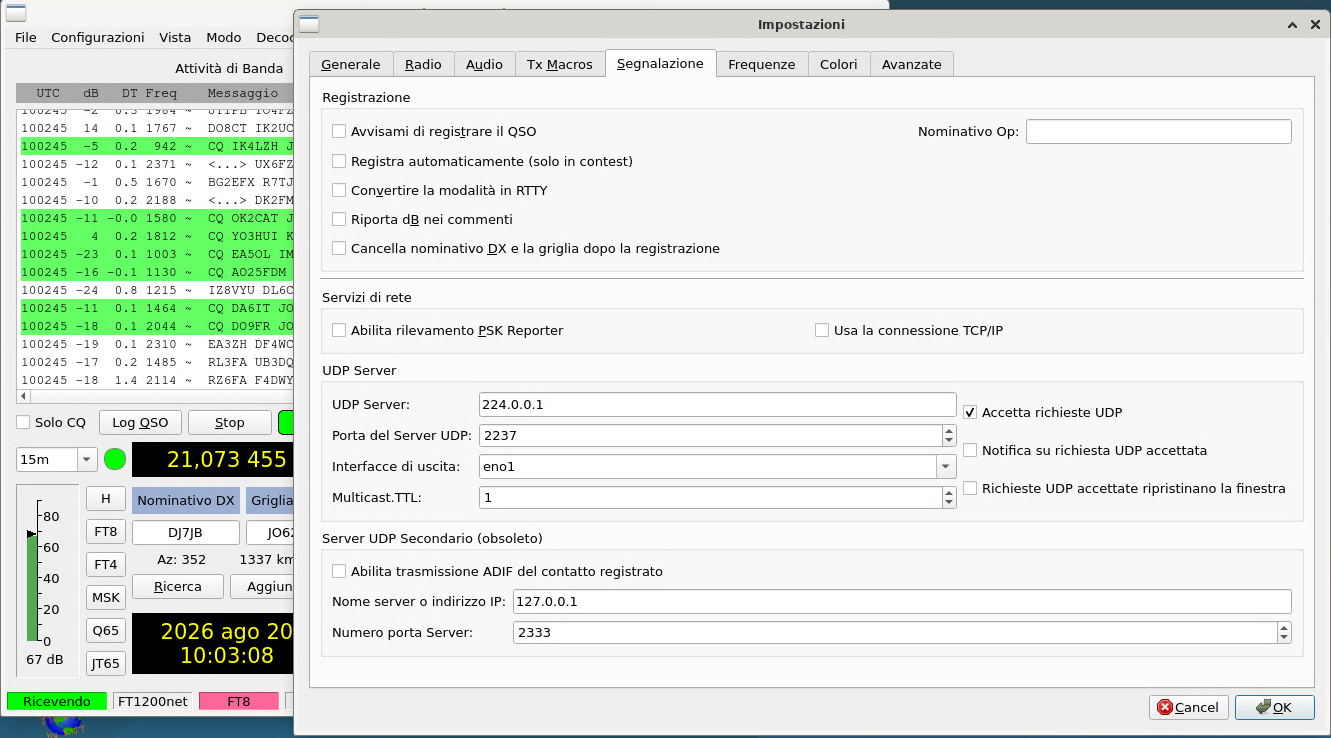Click the FT1200net status bar label

(x=153, y=701)
